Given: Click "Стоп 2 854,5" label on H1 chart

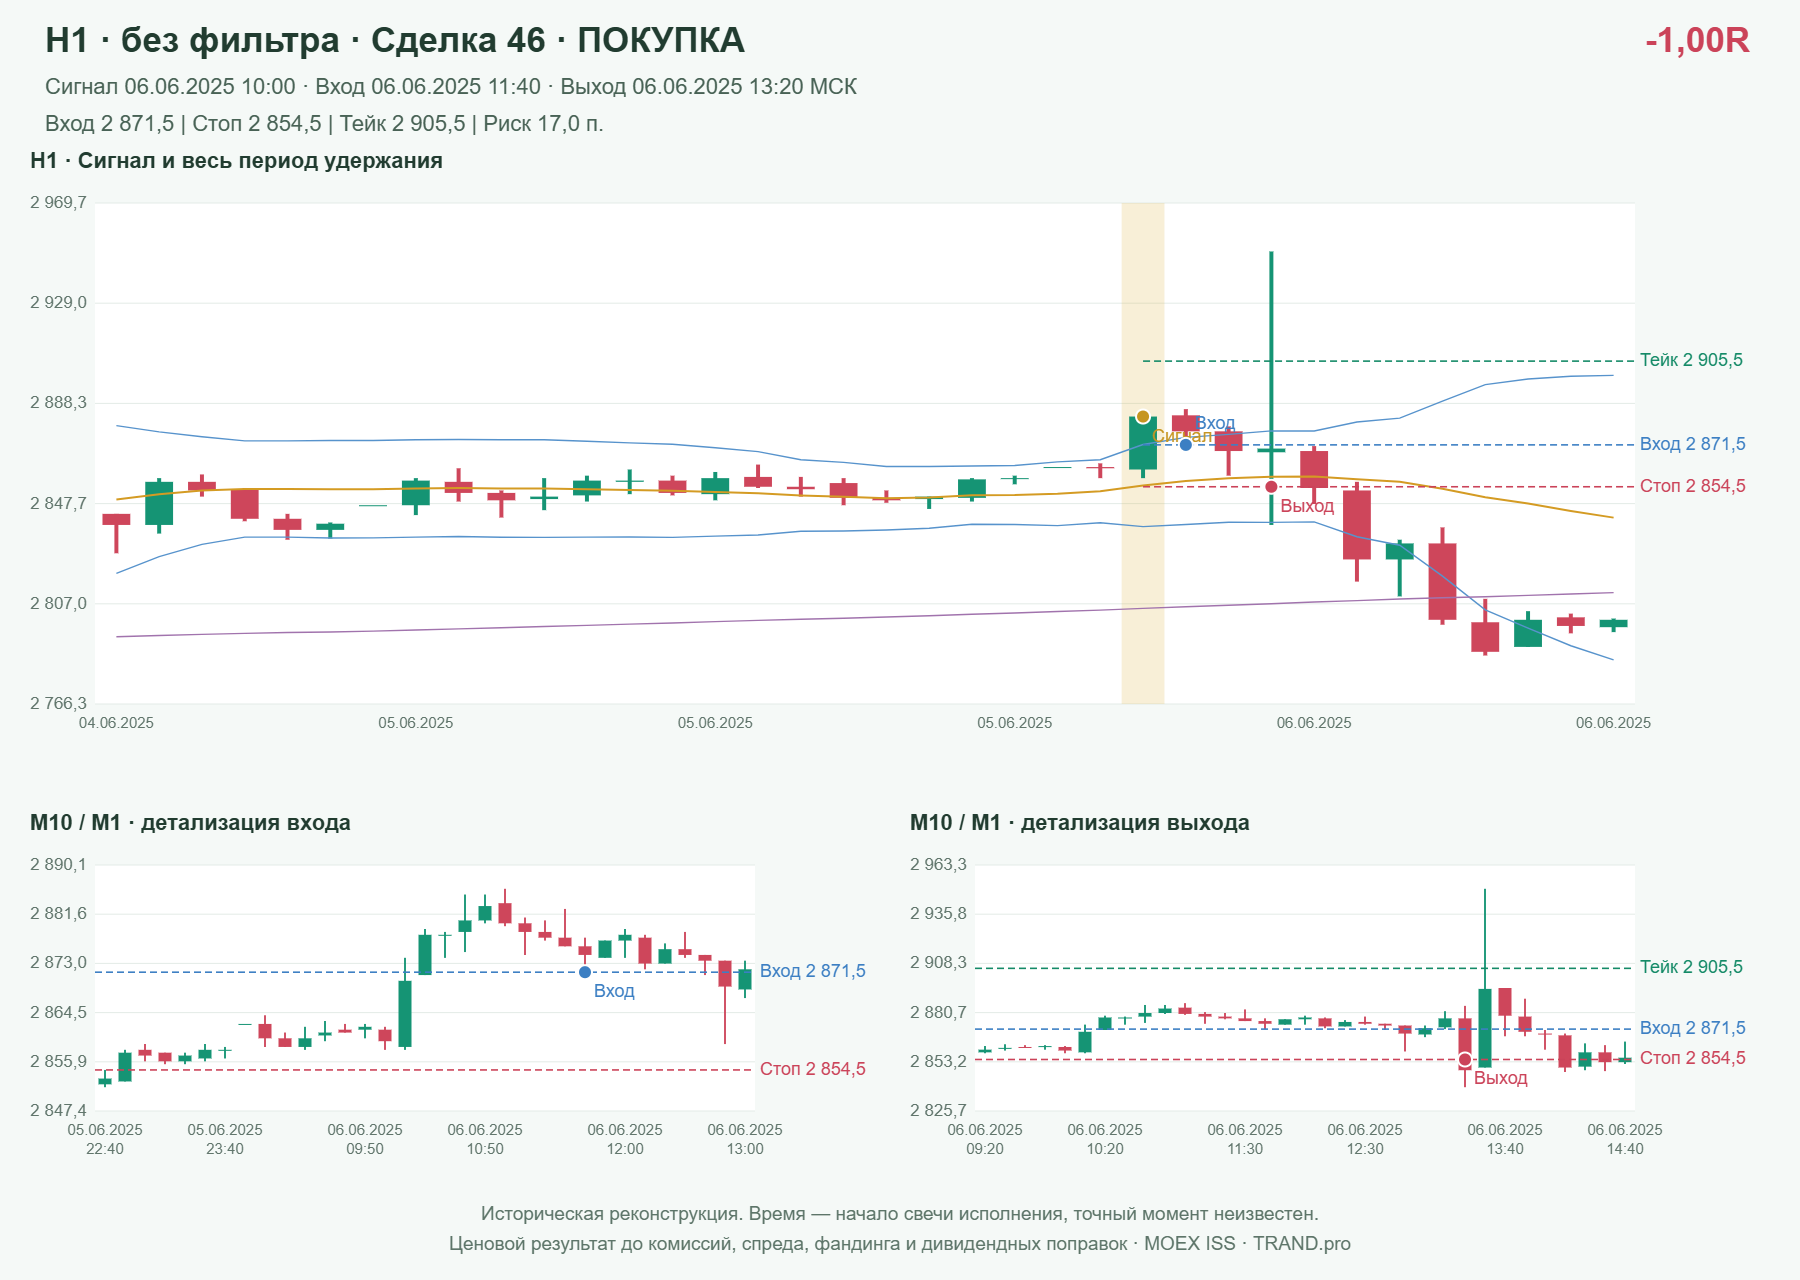Looking at the screenshot, I should click(x=1692, y=486).
